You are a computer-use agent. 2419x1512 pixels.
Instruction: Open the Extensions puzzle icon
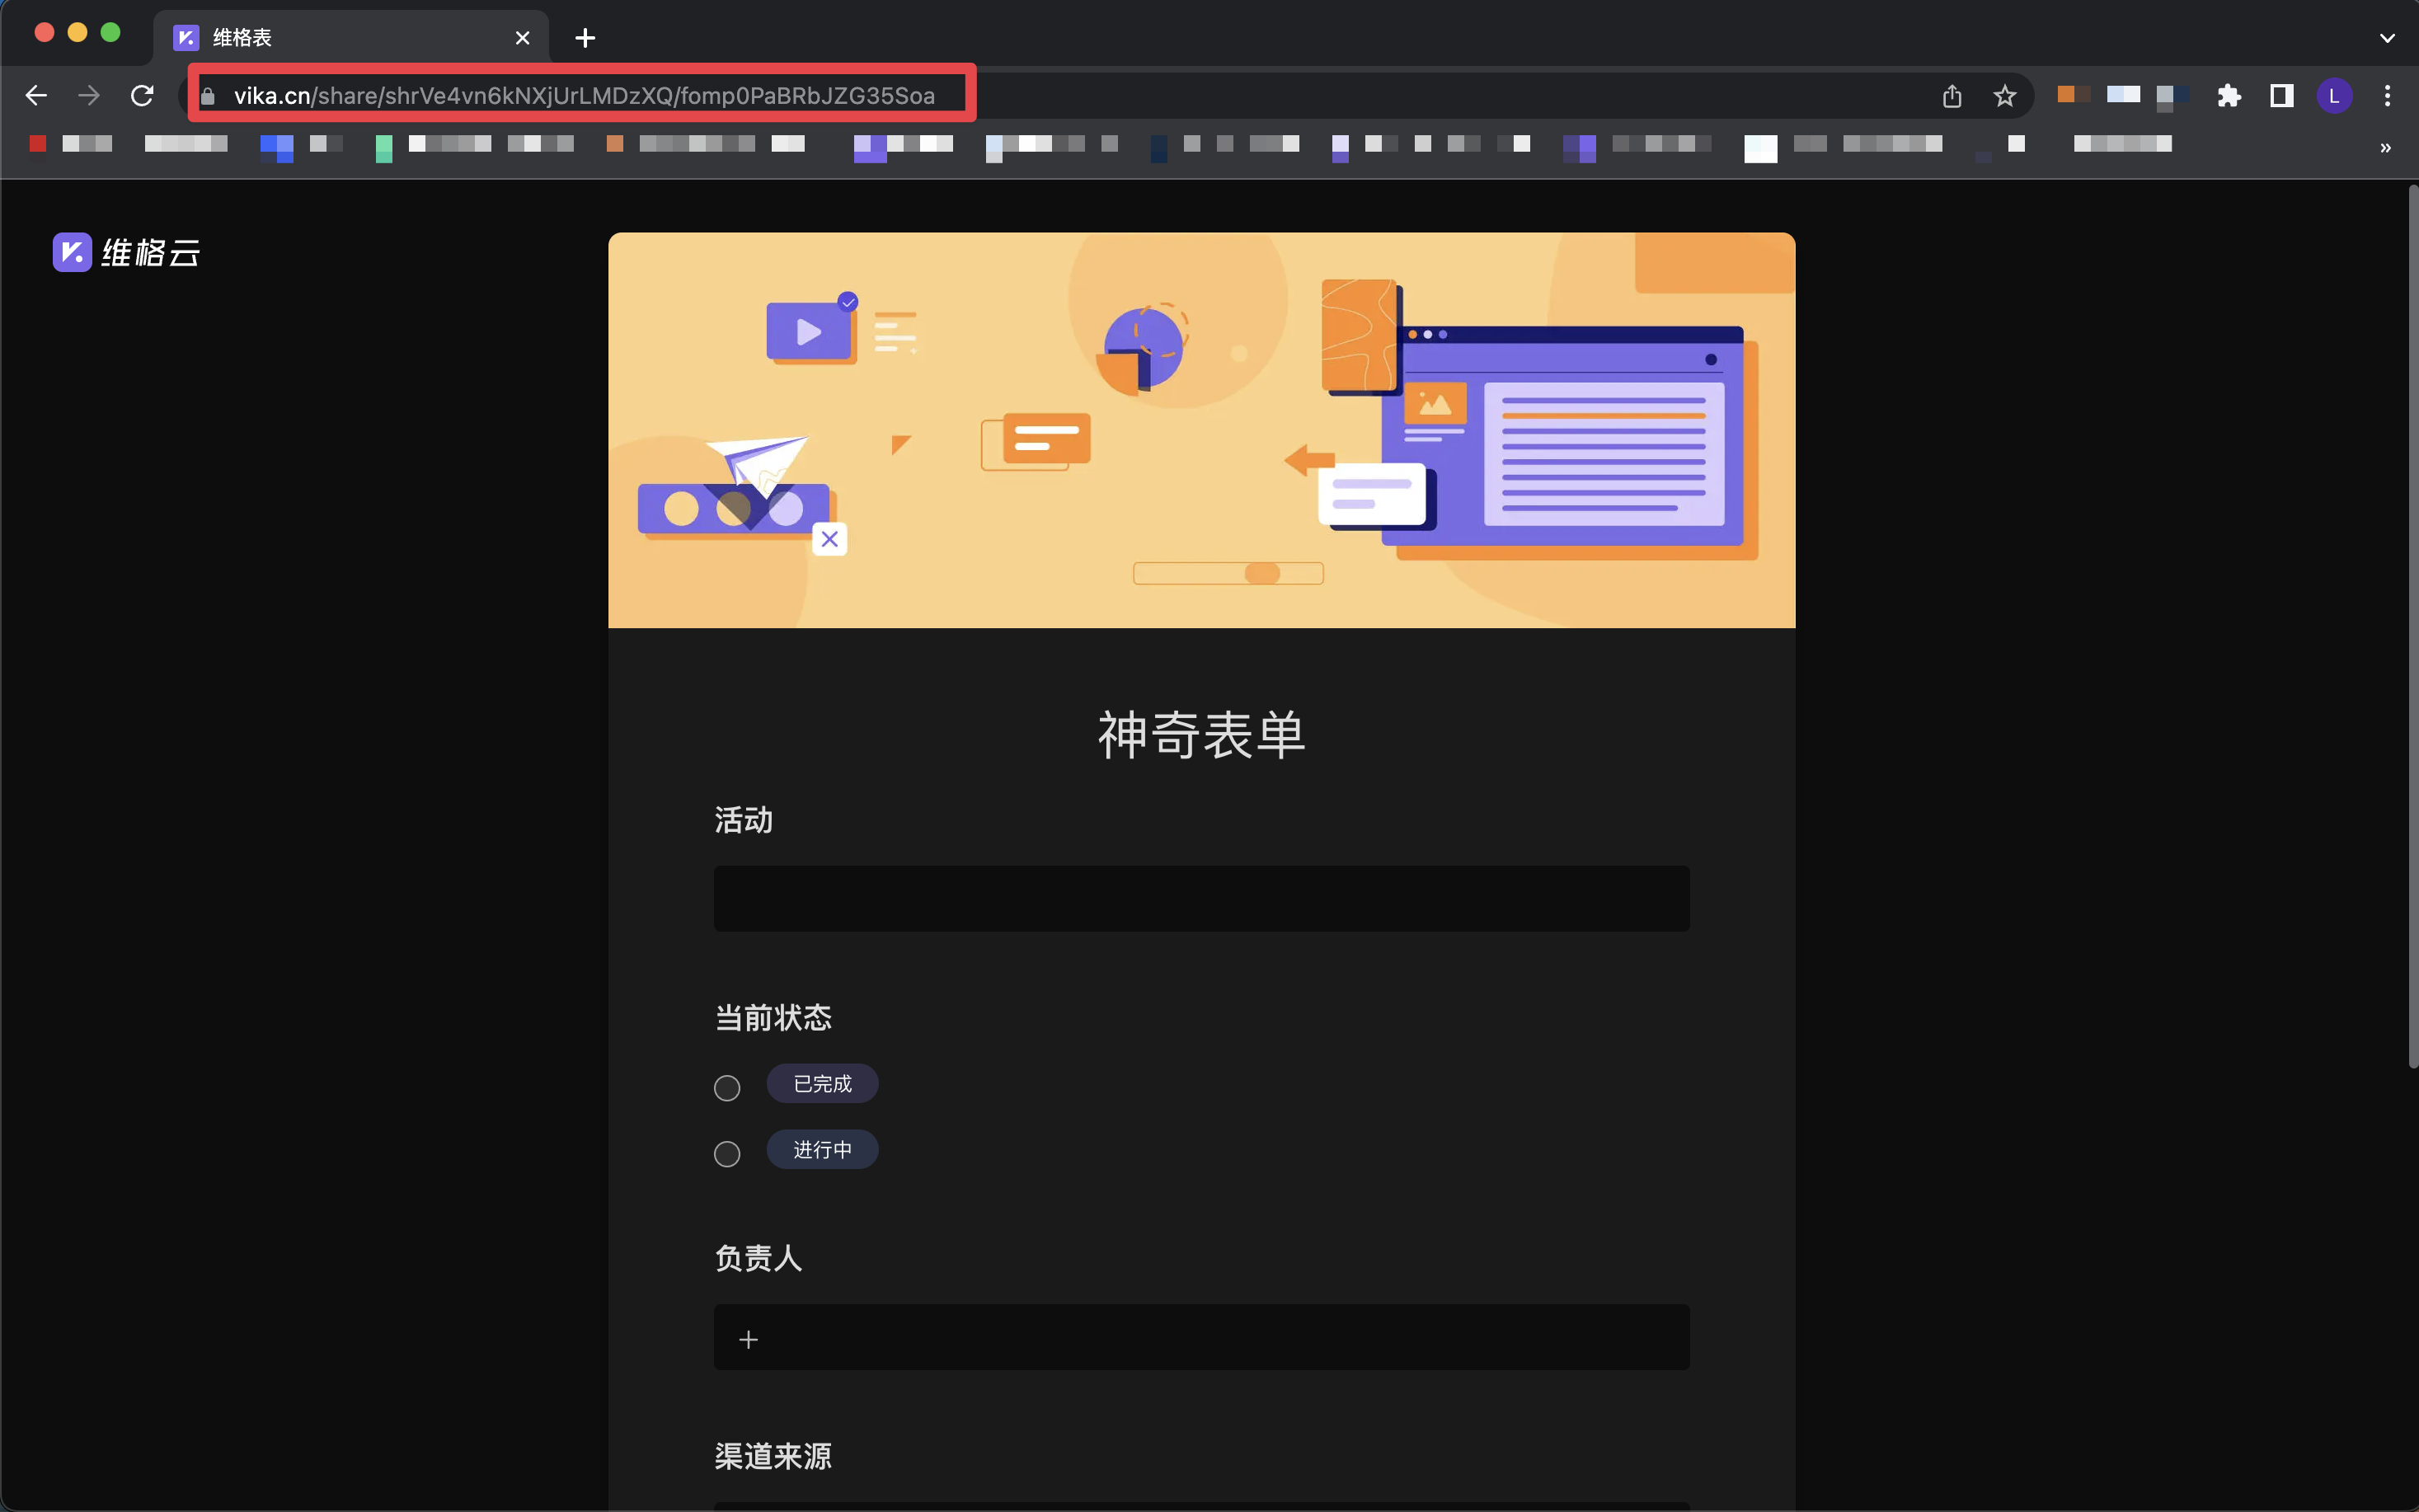[2229, 96]
